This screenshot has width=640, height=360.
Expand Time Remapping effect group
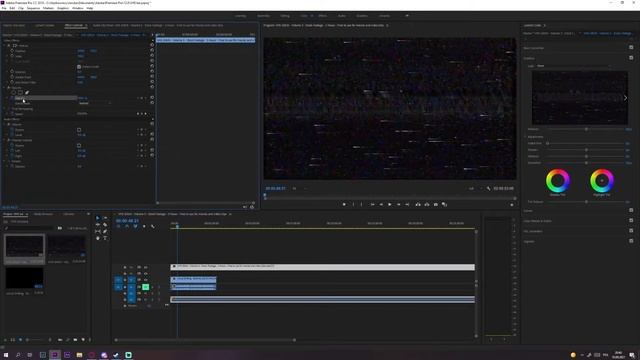point(5,109)
